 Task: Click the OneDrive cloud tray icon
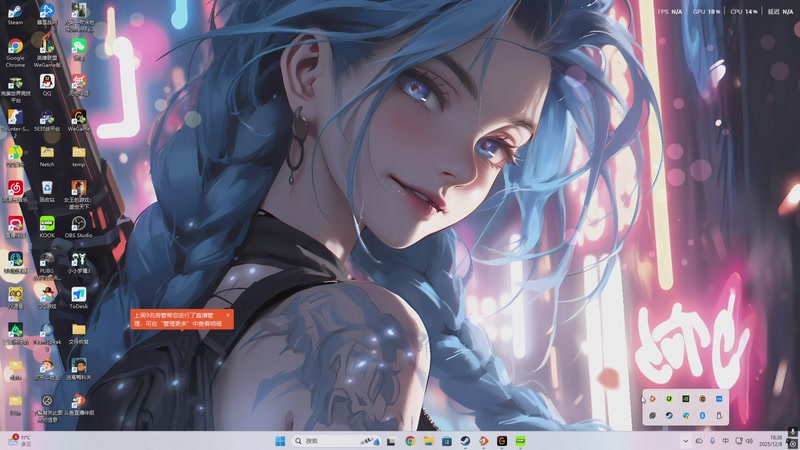click(x=699, y=441)
